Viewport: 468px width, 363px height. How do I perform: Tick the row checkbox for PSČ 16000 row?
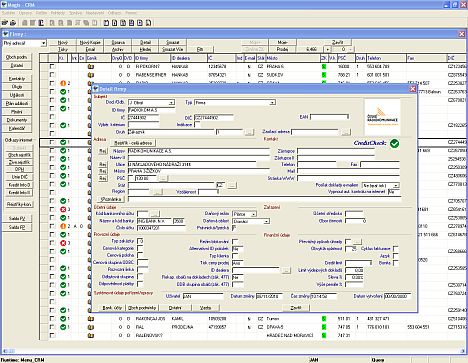coord(52,66)
